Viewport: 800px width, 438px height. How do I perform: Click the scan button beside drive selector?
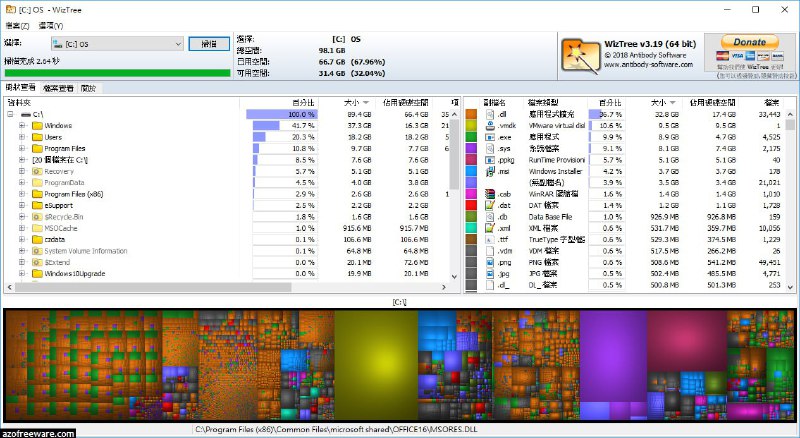pyautogui.click(x=208, y=44)
